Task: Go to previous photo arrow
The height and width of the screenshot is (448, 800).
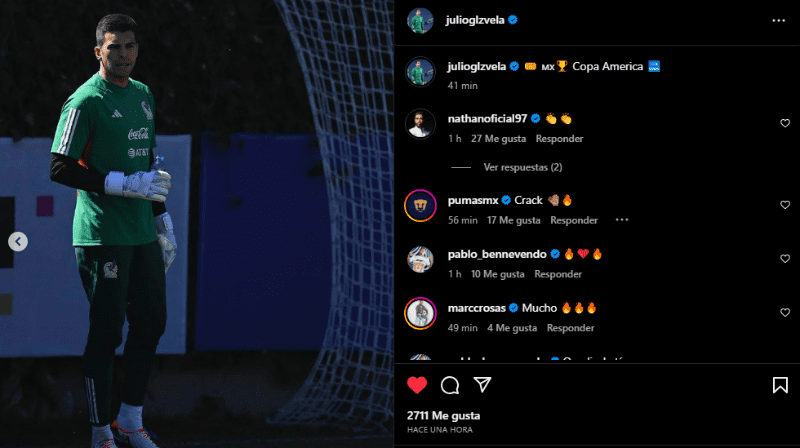Action: pos(18,241)
